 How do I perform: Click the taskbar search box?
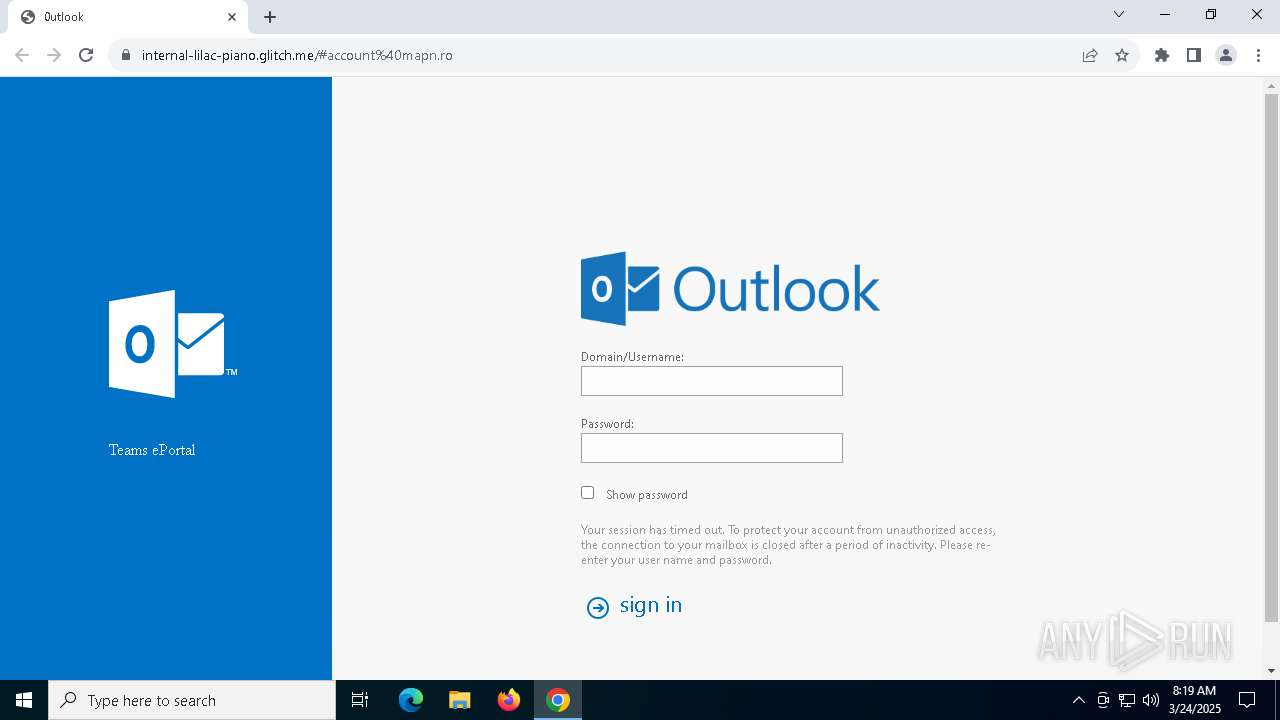192,700
